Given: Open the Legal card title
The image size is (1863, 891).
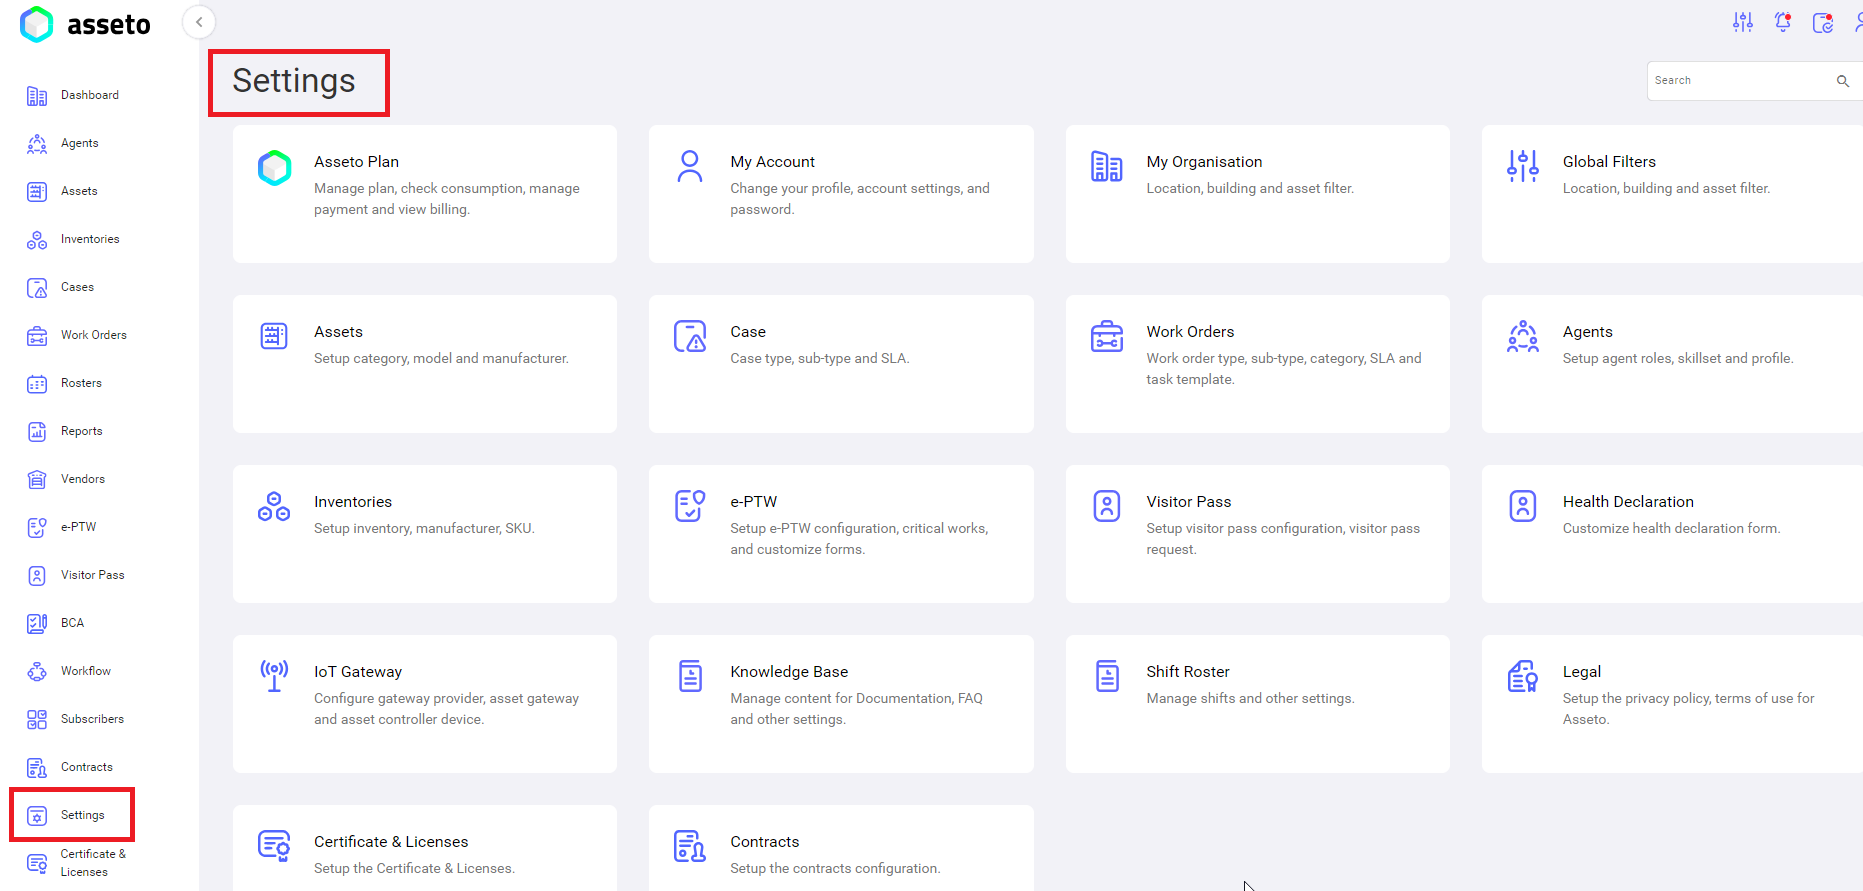Looking at the screenshot, I should (x=1582, y=672).
